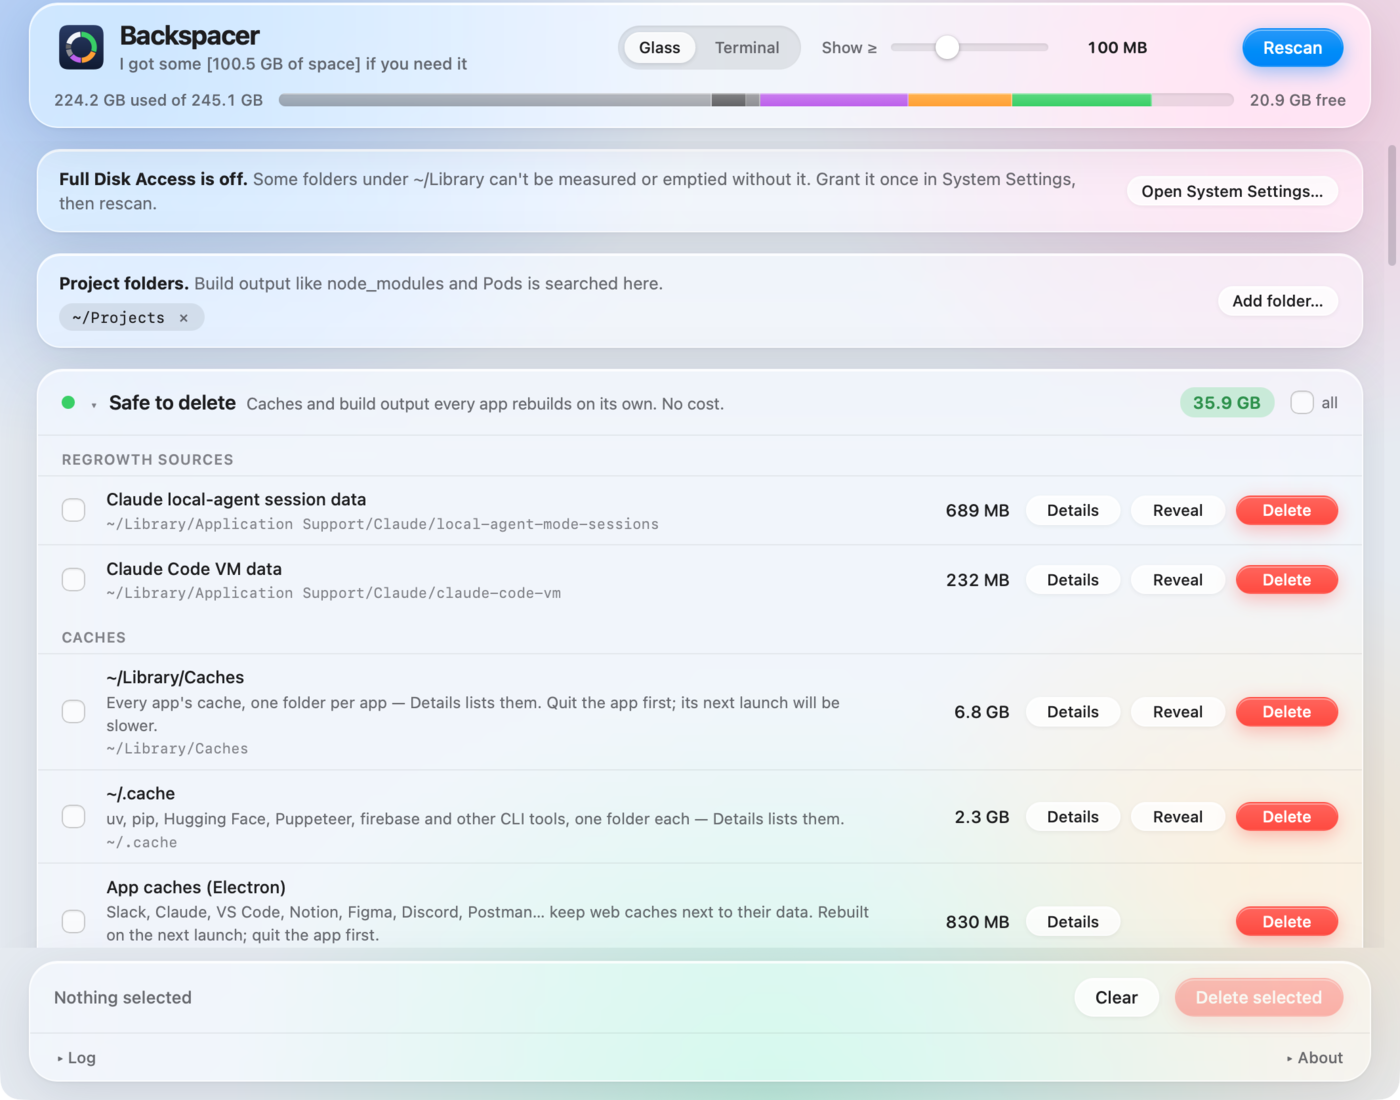Click the '224.2 GB used of 245.1 GB' text
Image resolution: width=1400 pixels, height=1100 pixels.
[x=158, y=100]
